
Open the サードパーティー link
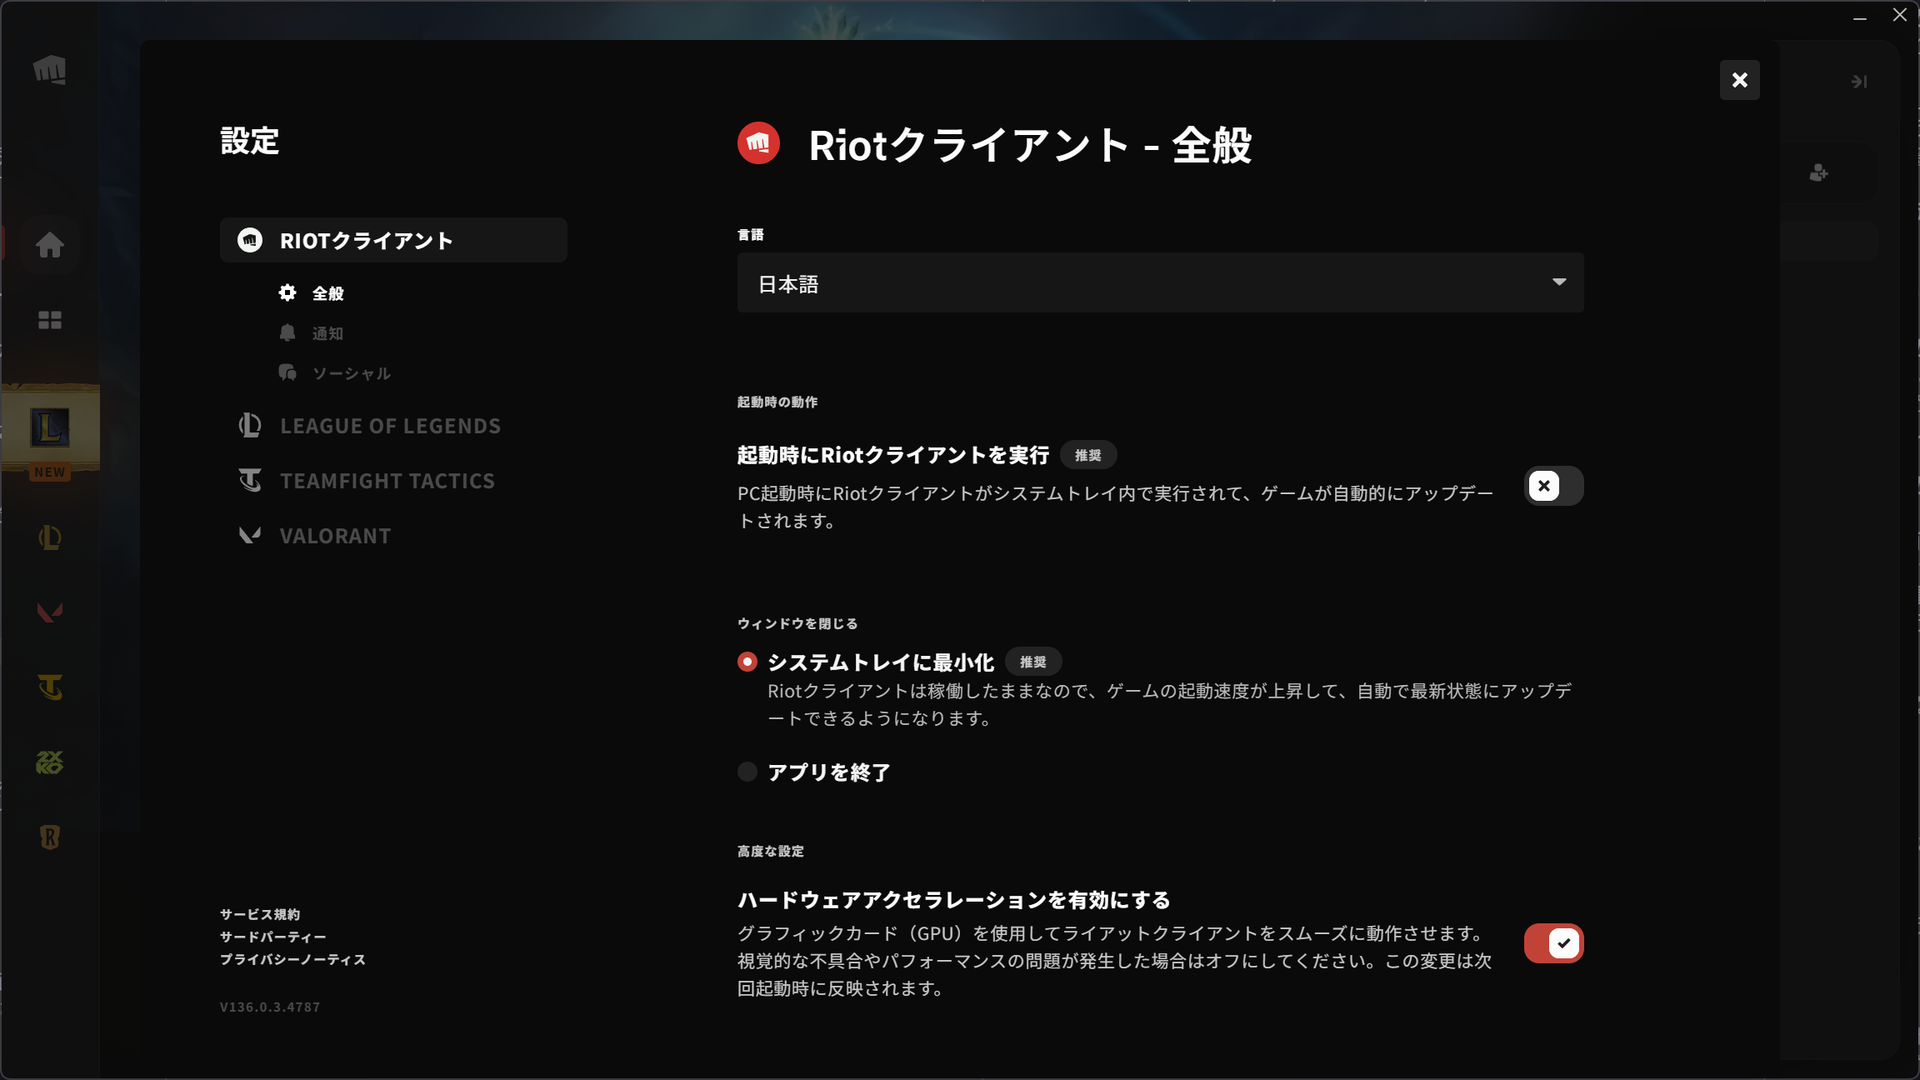tap(273, 937)
